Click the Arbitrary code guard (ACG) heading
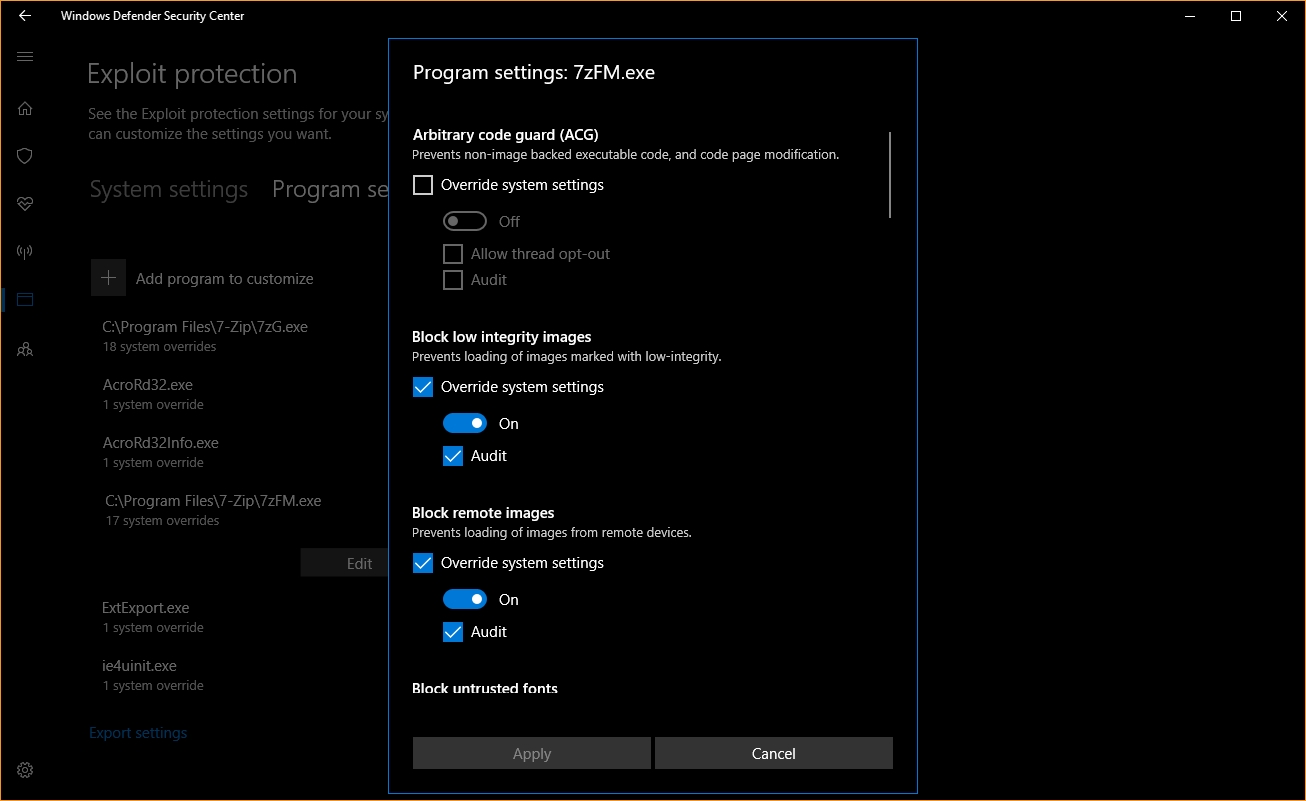Image resolution: width=1306 pixels, height=801 pixels. click(506, 135)
